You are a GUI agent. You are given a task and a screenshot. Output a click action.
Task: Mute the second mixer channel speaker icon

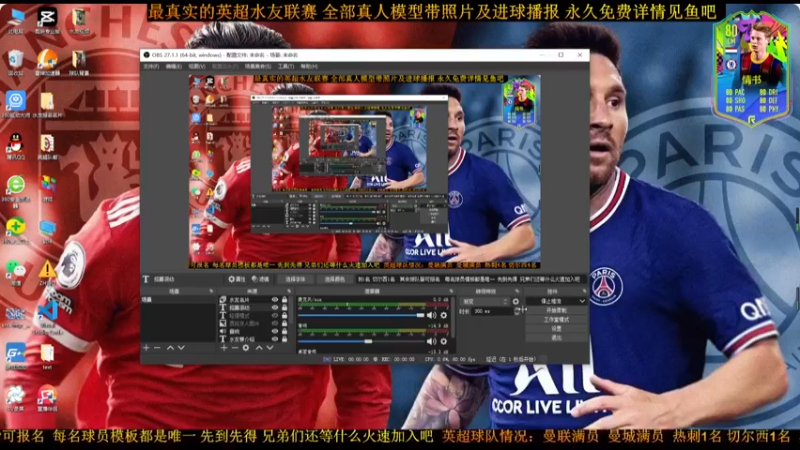431,341
